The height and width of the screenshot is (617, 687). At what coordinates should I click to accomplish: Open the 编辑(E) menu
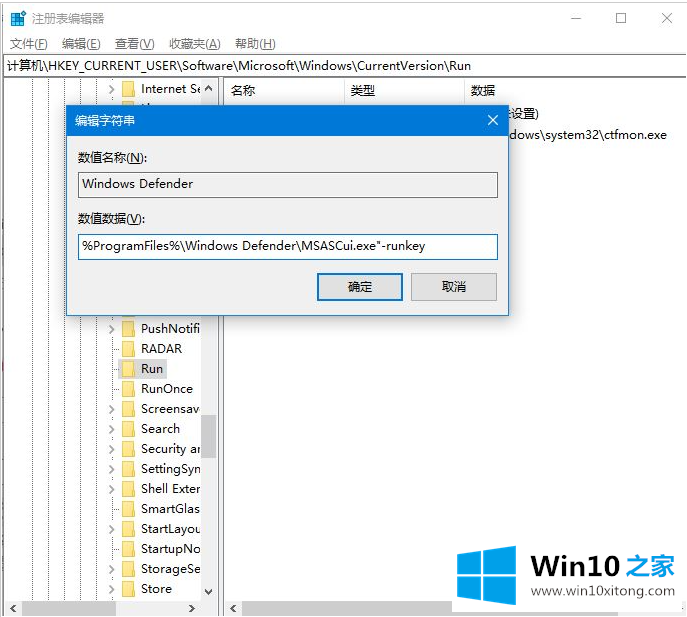[x=81, y=44]
